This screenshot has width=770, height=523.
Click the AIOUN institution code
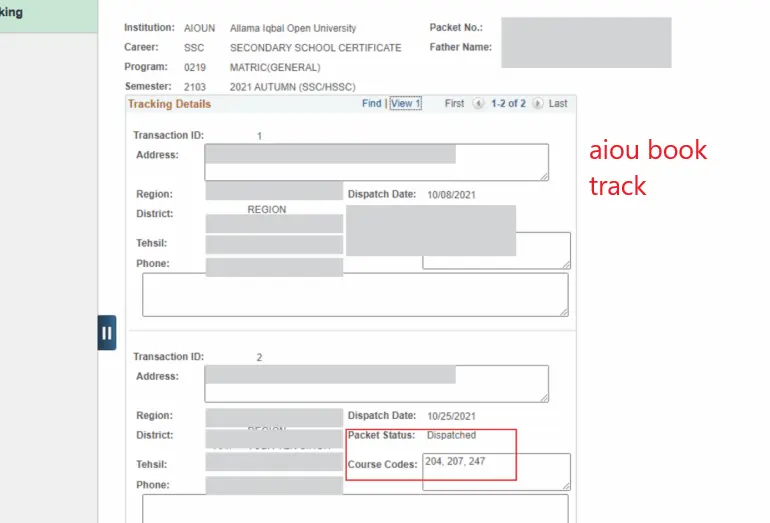pos(199,28)
